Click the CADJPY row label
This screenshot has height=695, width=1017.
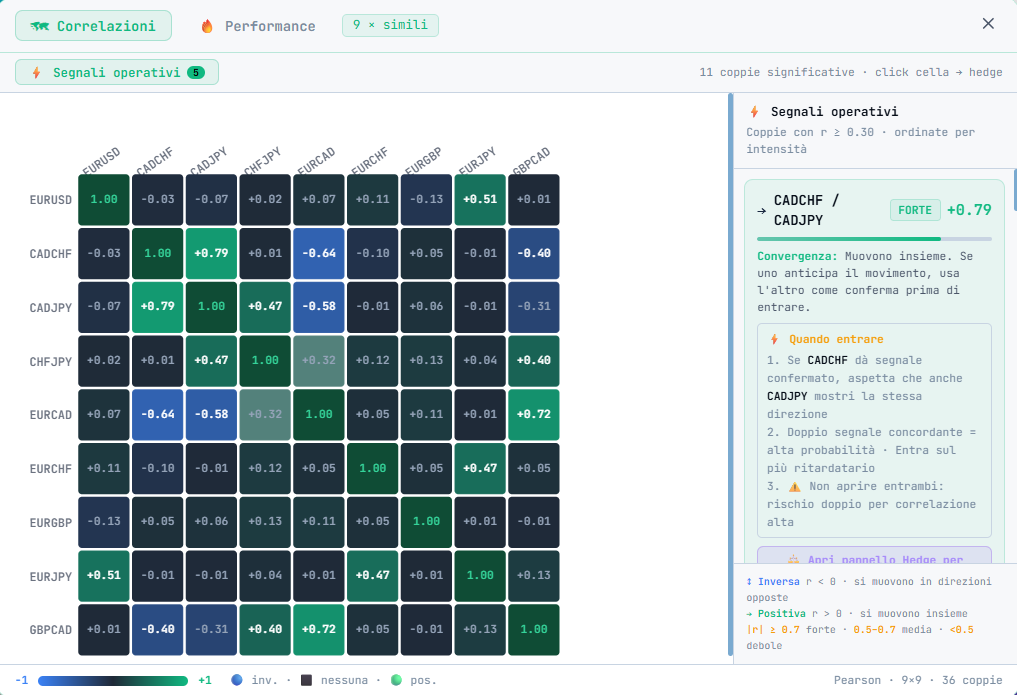pyautogui.click(x=51, y=307)
